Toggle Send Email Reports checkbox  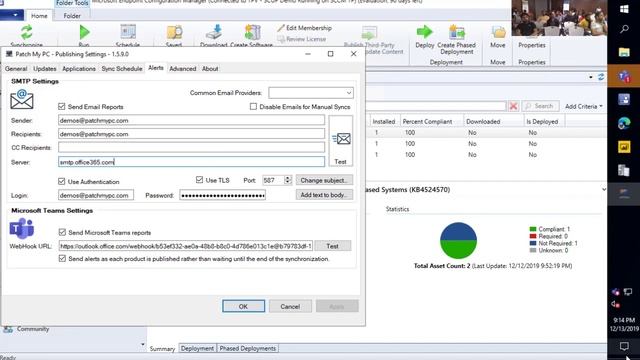62,107
